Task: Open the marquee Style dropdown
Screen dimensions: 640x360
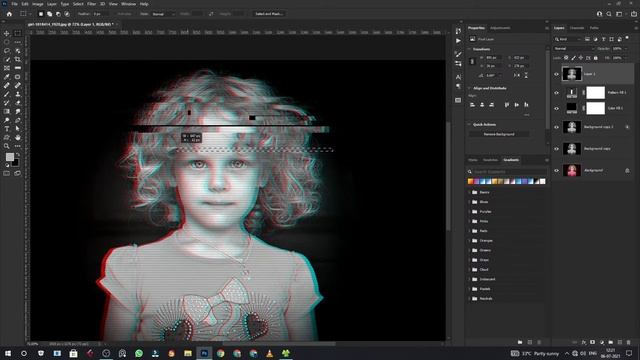Action: click(163, 14)
